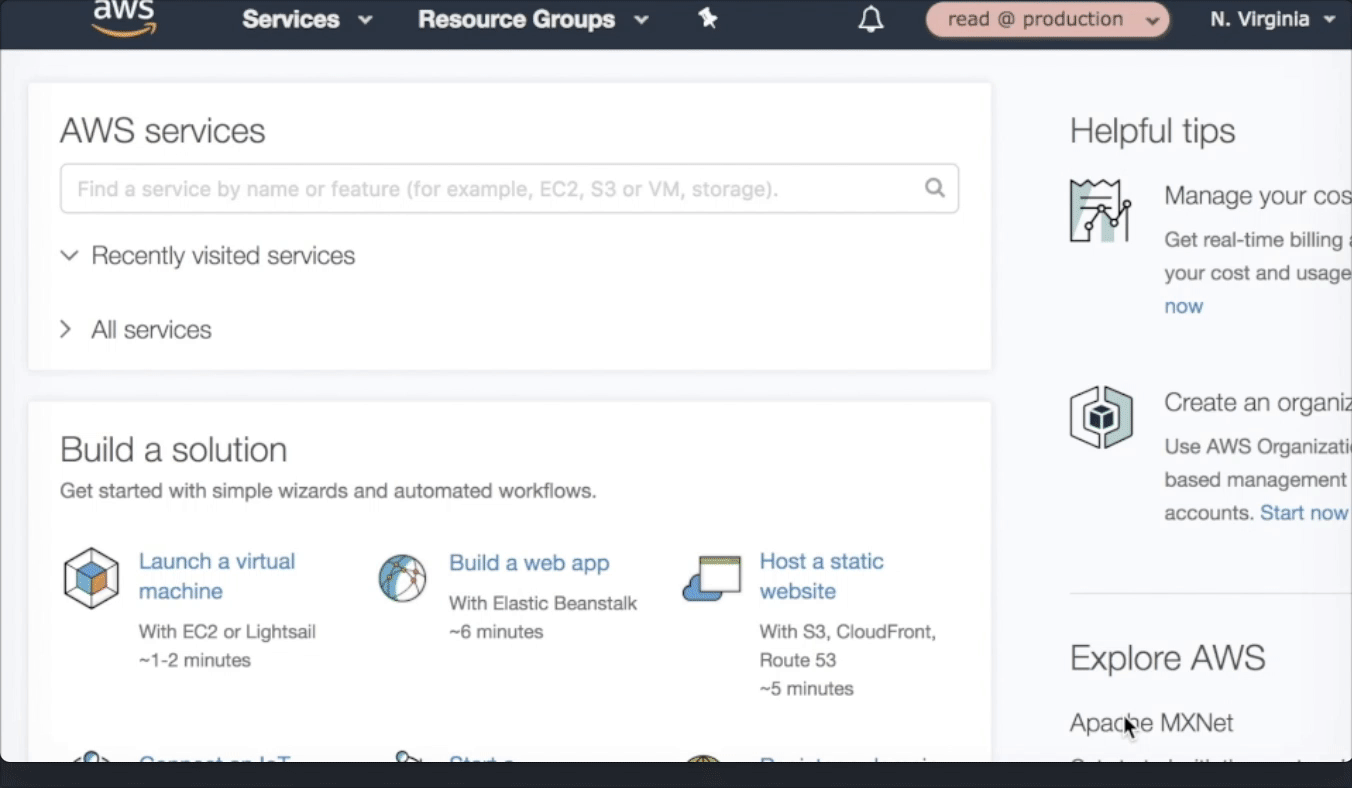The height and width of the screenshot is (788, 1352).
Task: Click the magnifier icon in service search
Action: (x=935, y=187)
